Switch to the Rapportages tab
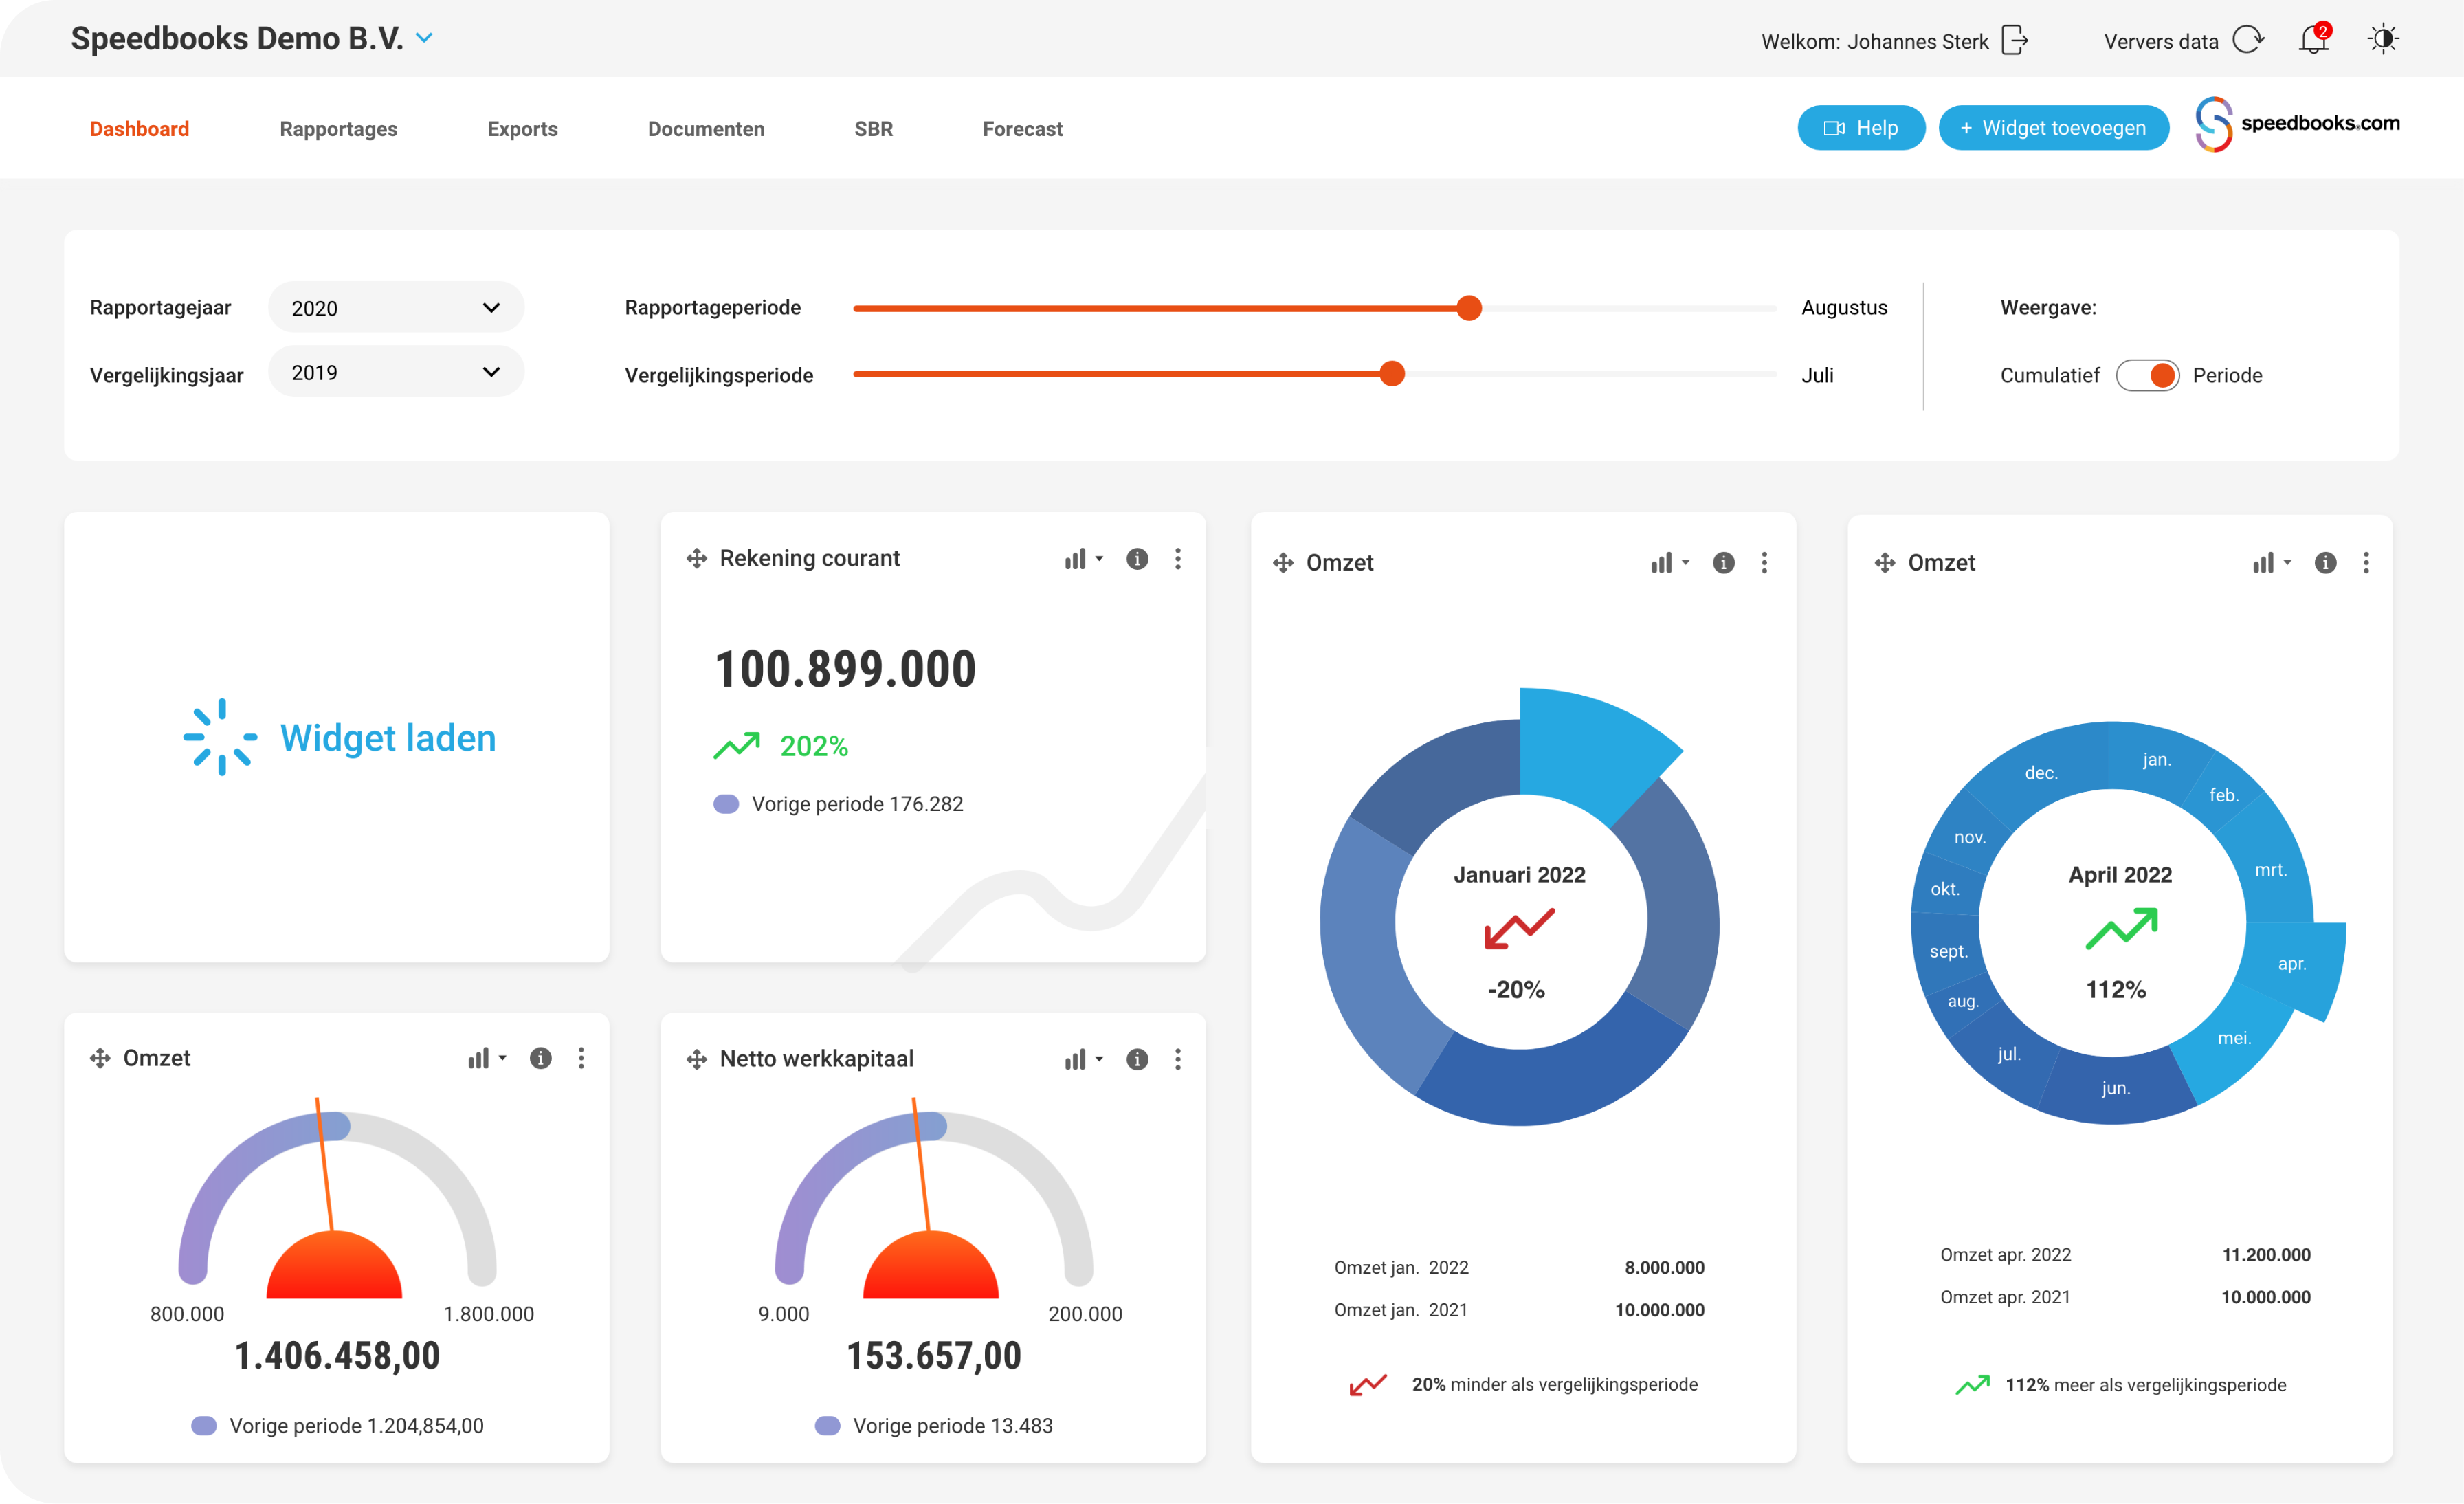Image resolution: width=2464 pixels, height=1504 pixels. point(338,129)
